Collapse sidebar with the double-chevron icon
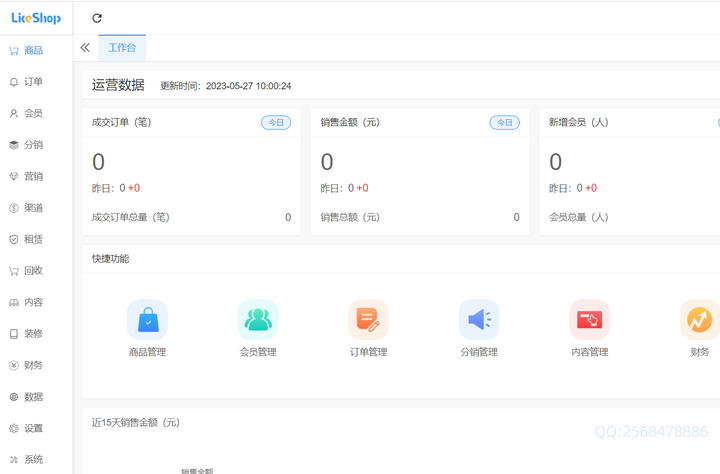This screenshot has height=474, width=720. [x=85, y=47]
